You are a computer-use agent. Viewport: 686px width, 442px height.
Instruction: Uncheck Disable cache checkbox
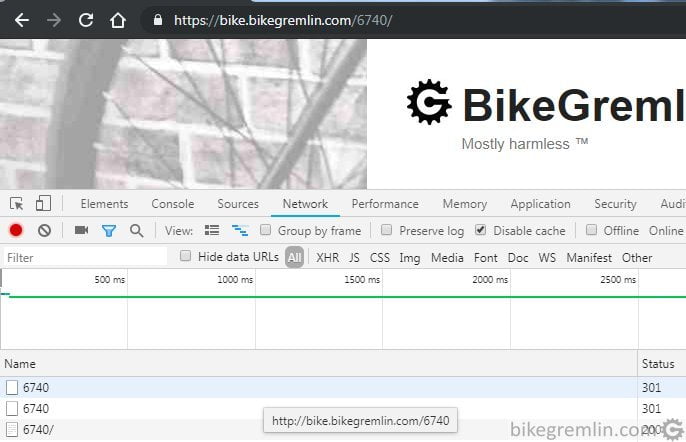coord(480,230)
